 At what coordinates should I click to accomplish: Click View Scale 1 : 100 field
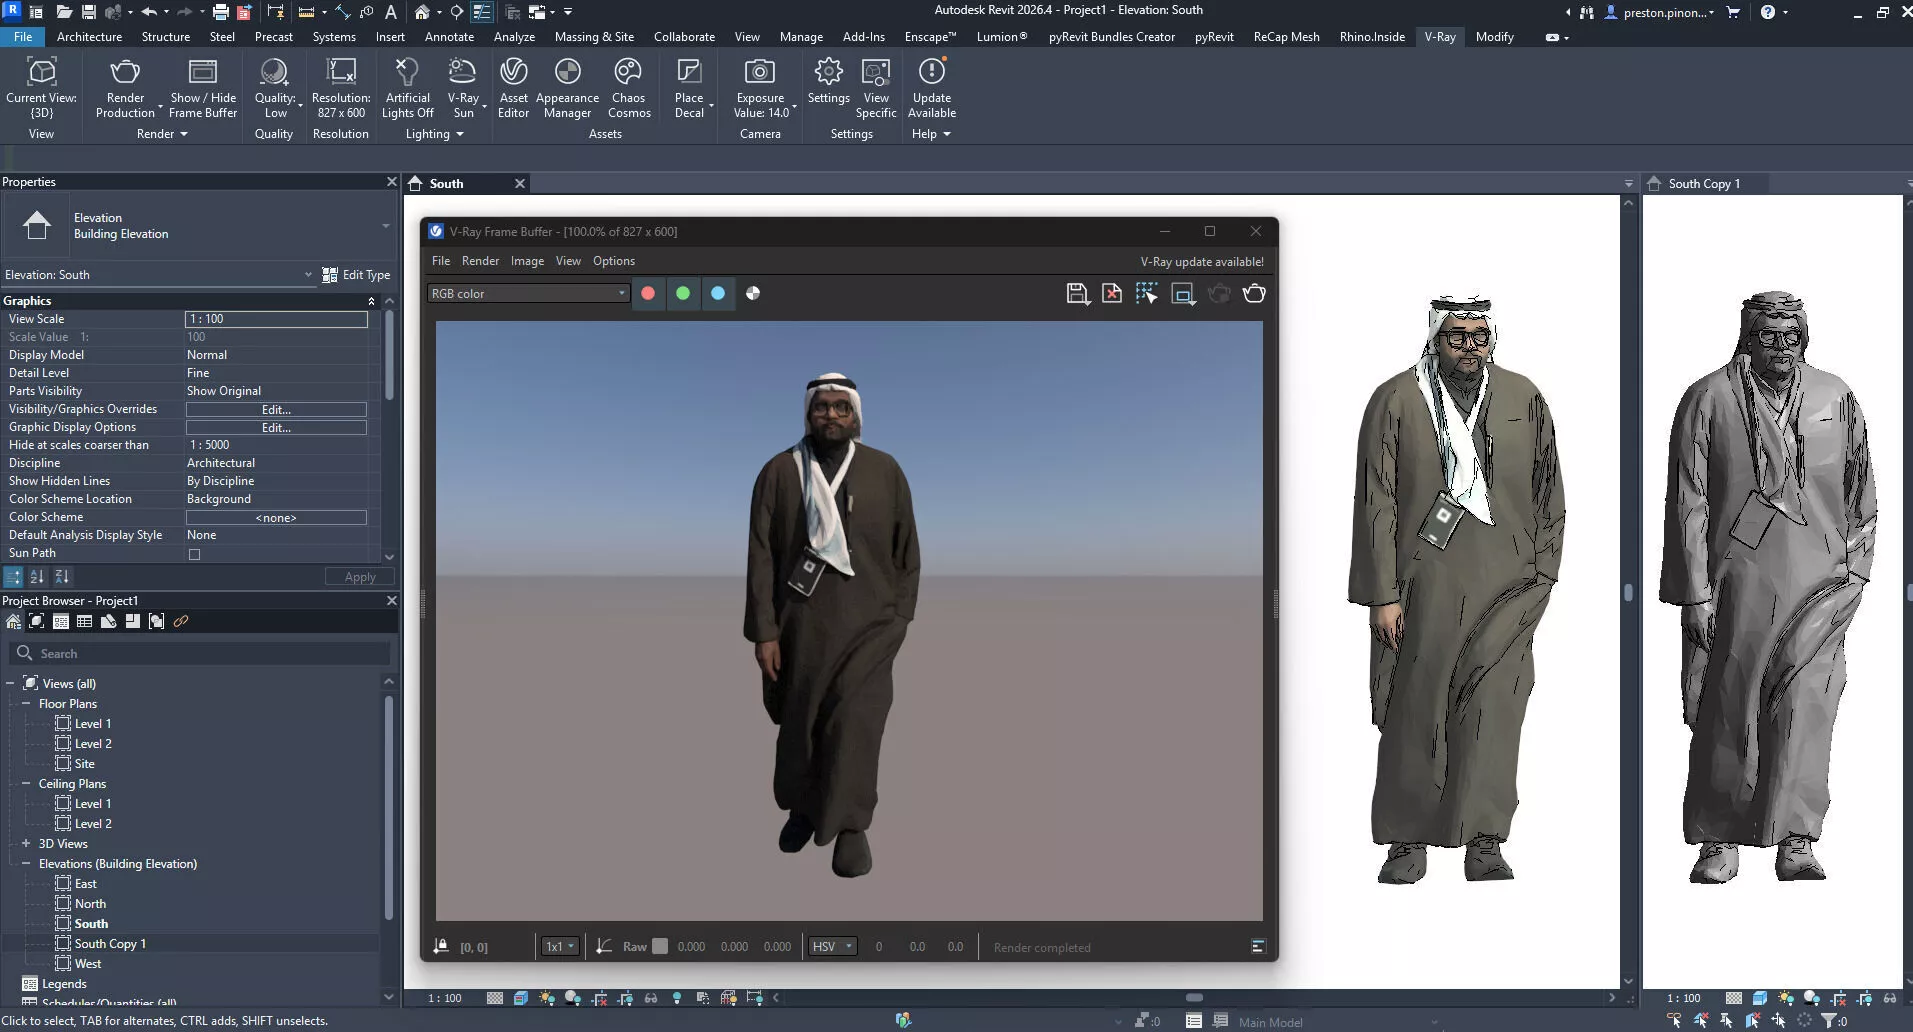(276, 319)
